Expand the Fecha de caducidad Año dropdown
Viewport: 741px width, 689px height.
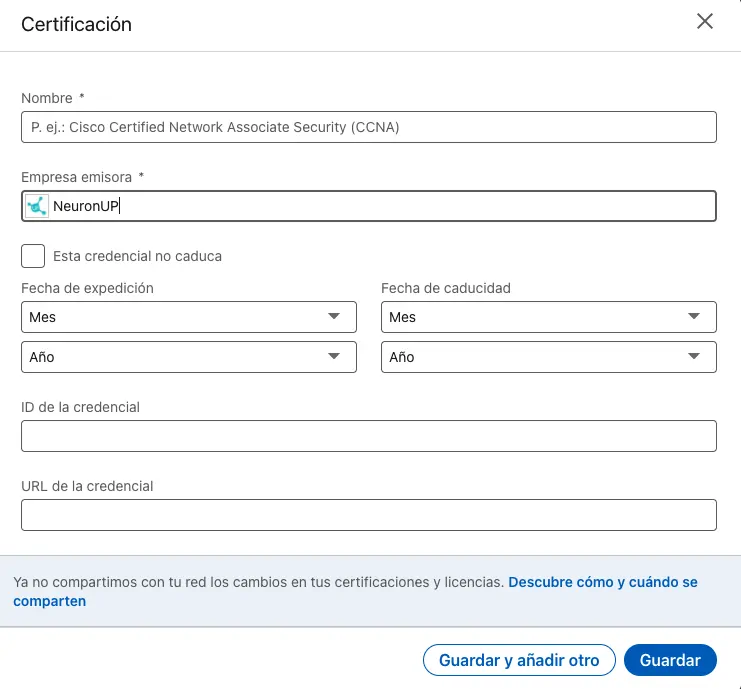click(x=548, y=357)
